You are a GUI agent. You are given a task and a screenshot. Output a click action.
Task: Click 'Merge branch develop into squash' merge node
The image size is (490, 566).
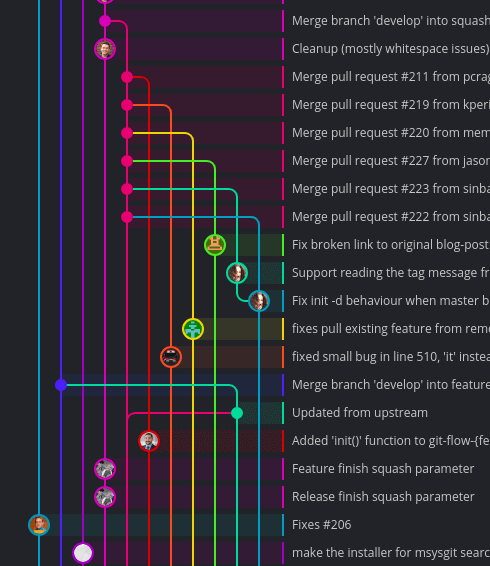pyautogui.click(x=105, y=21)
